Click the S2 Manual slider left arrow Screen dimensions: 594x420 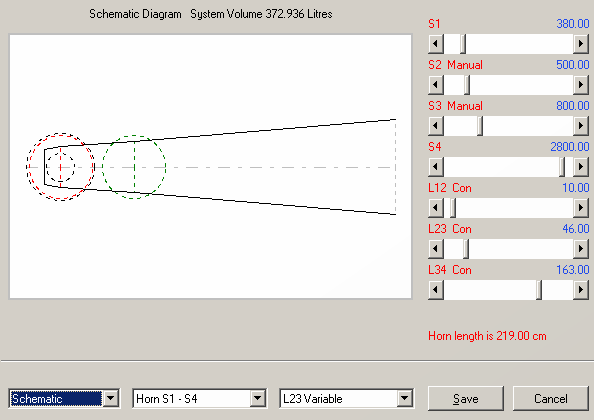coord(436,85)
